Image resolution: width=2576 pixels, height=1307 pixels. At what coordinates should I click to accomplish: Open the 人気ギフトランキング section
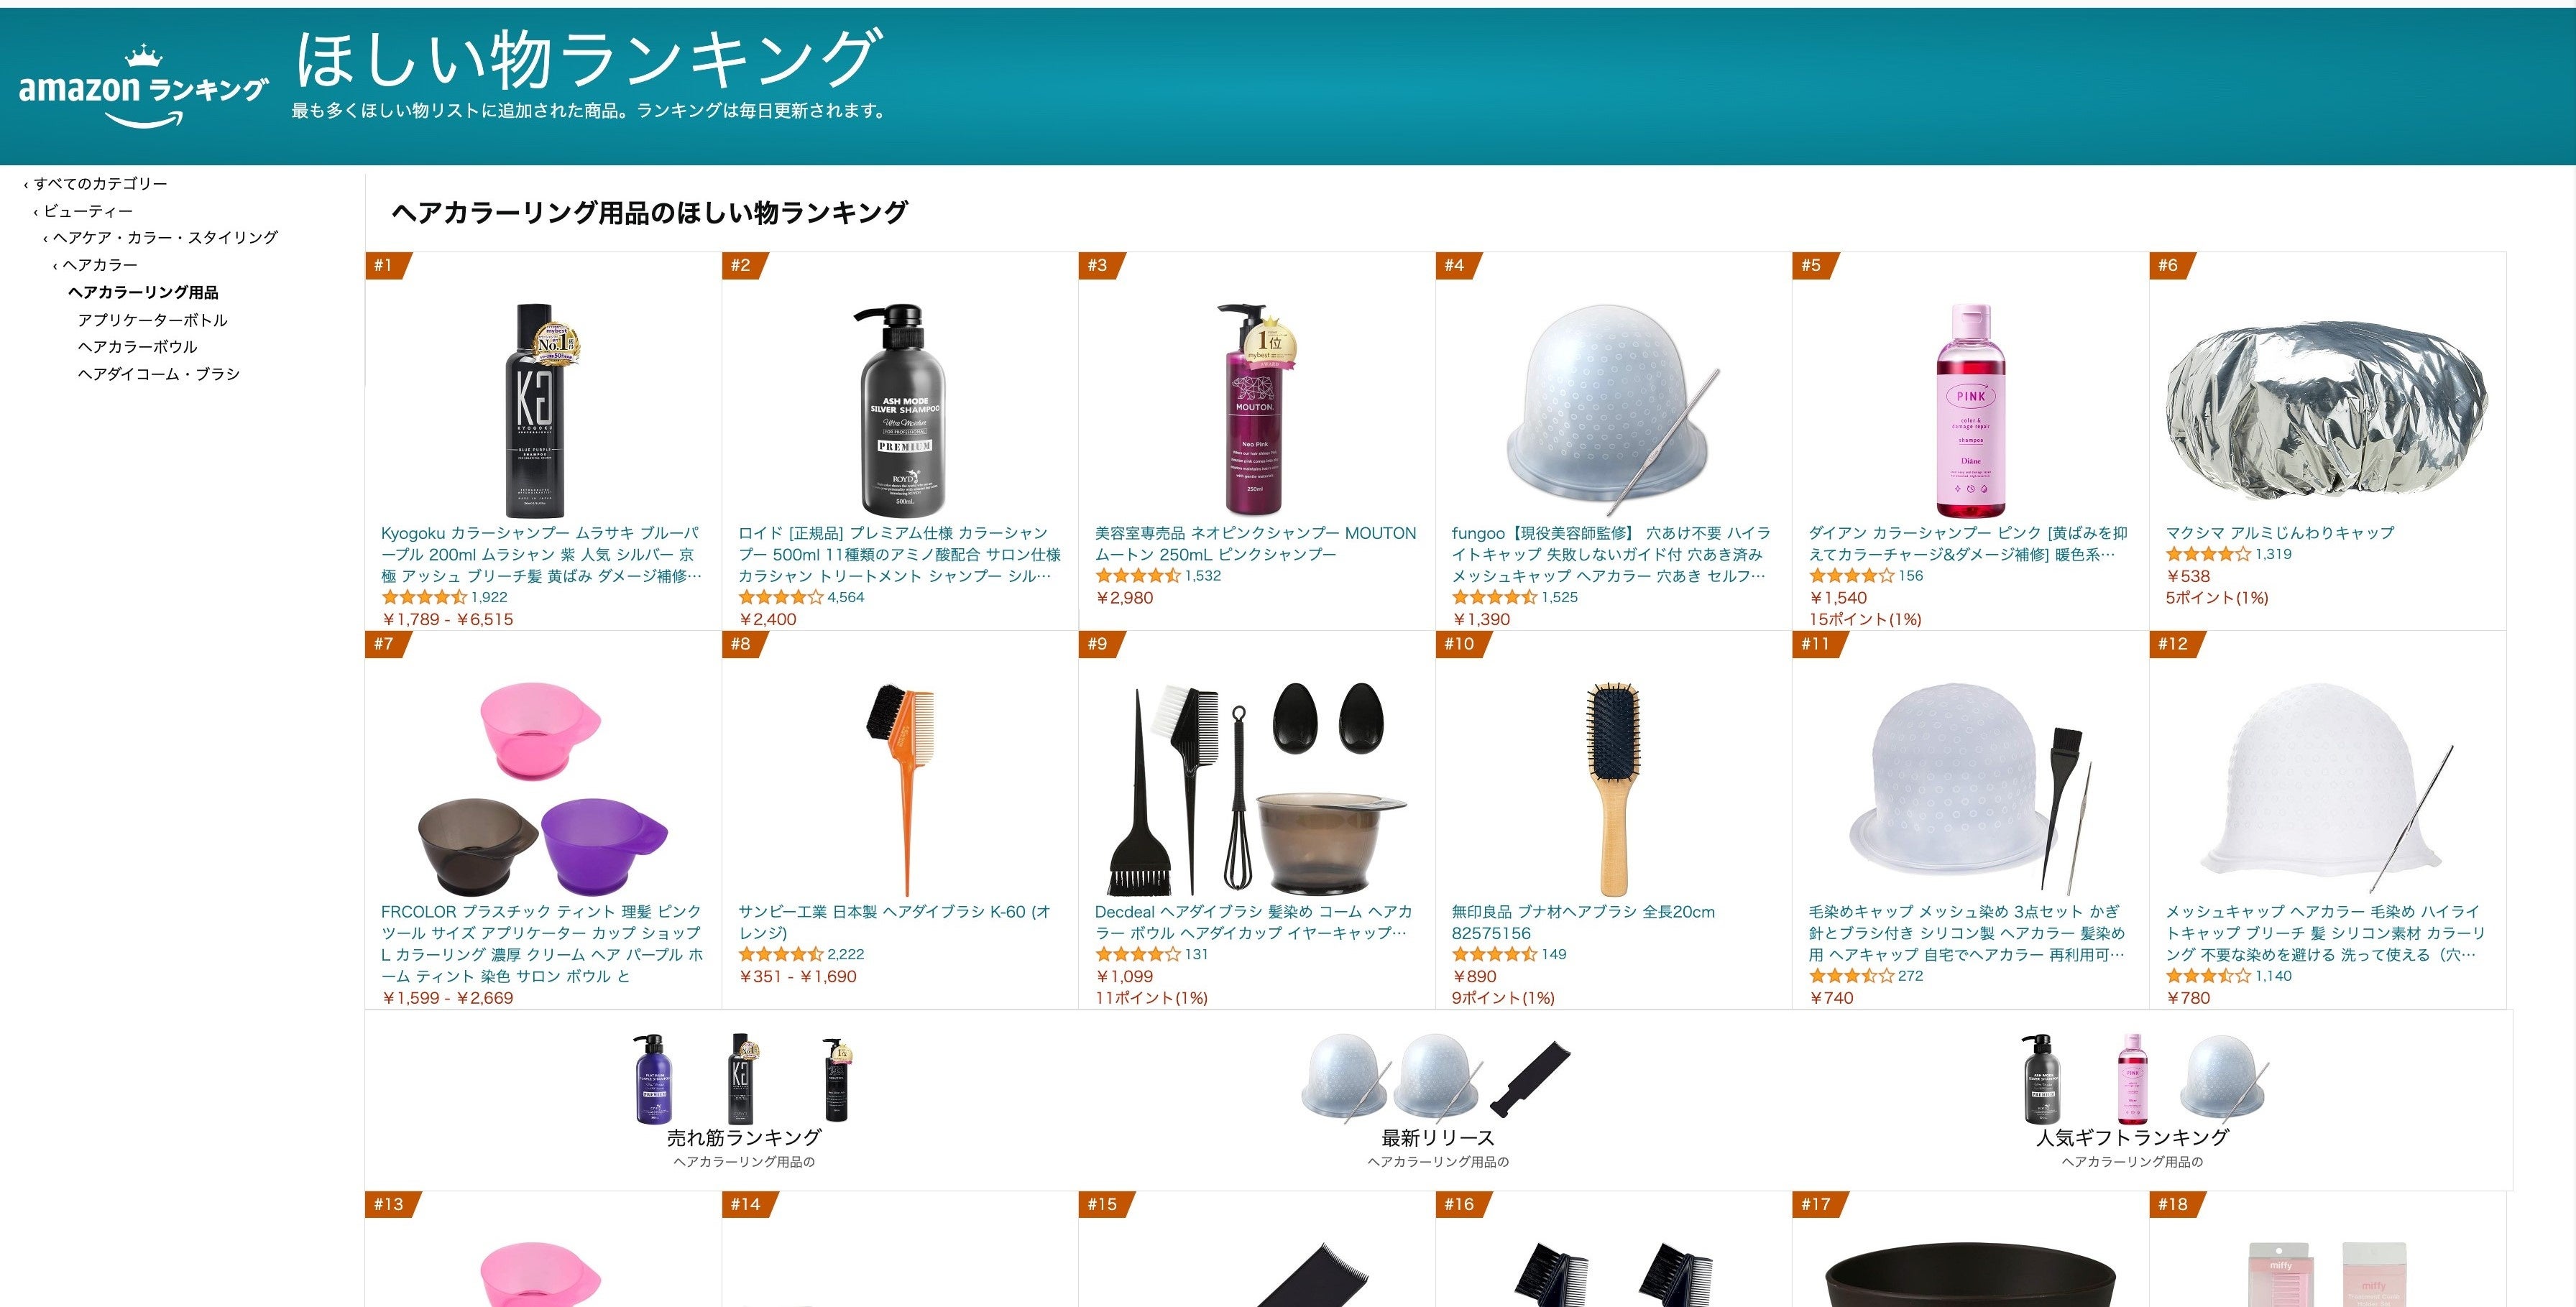point(2132,1137)
